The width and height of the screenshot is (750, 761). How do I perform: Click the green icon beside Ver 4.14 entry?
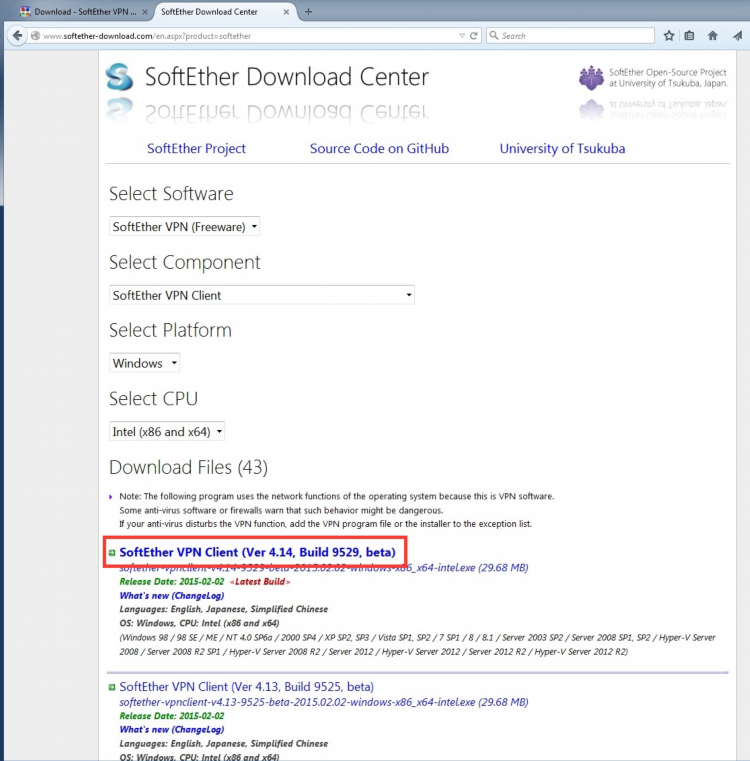112,553
